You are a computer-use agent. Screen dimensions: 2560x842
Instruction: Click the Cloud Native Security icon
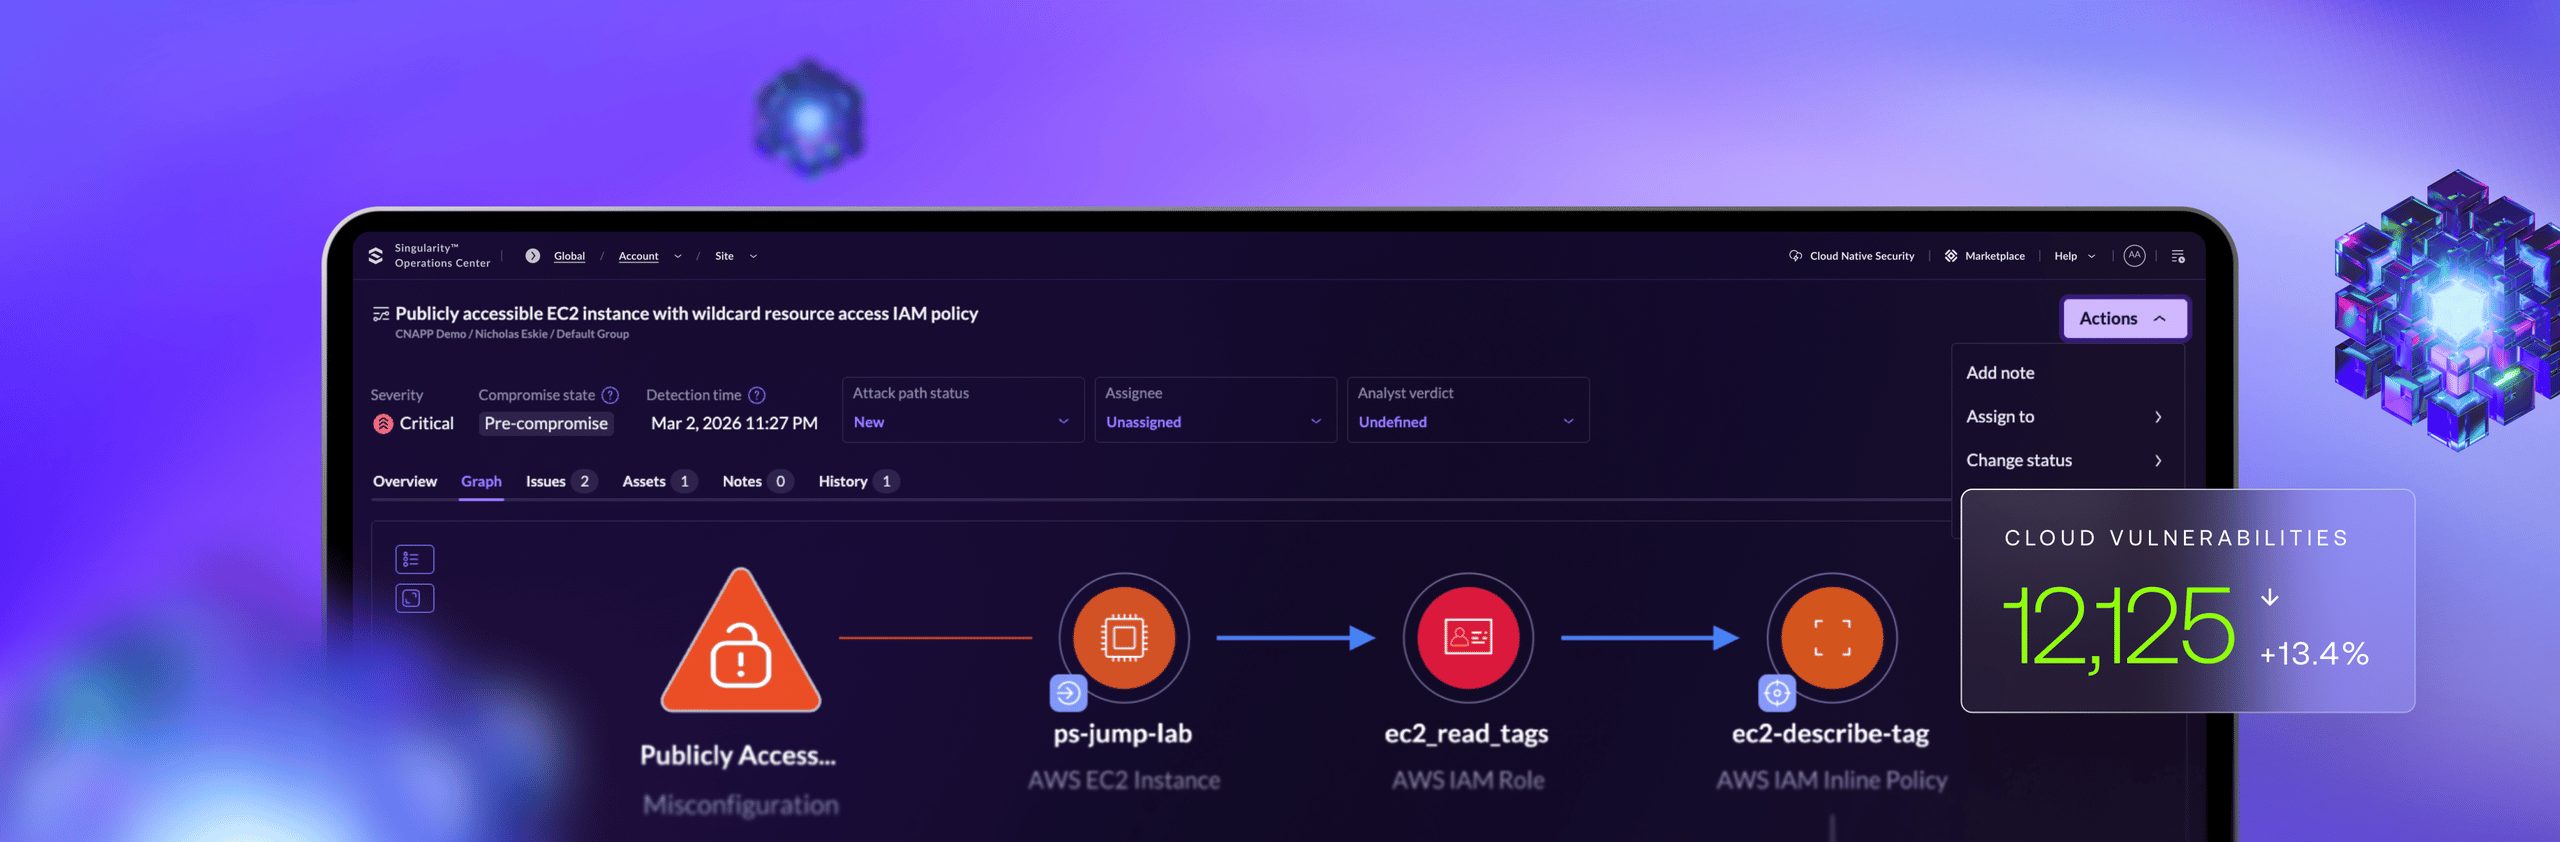(1796, 256)
